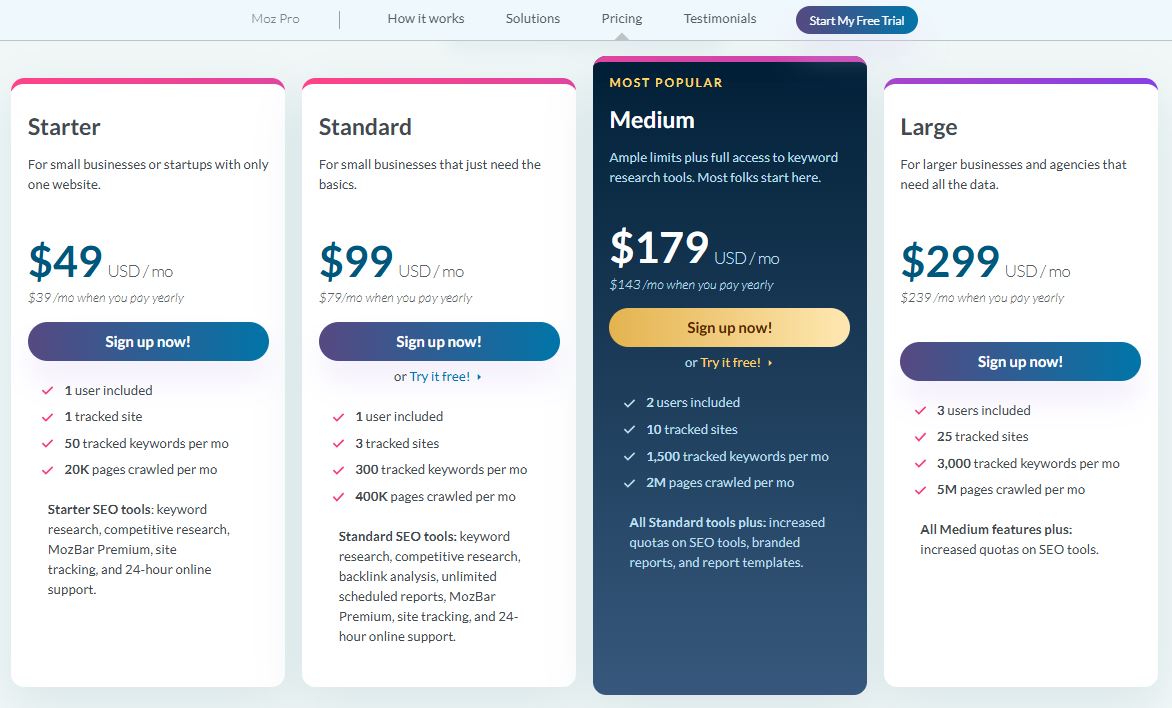
Task: Sign up for the Medium plan
Action: pos(729,328)
